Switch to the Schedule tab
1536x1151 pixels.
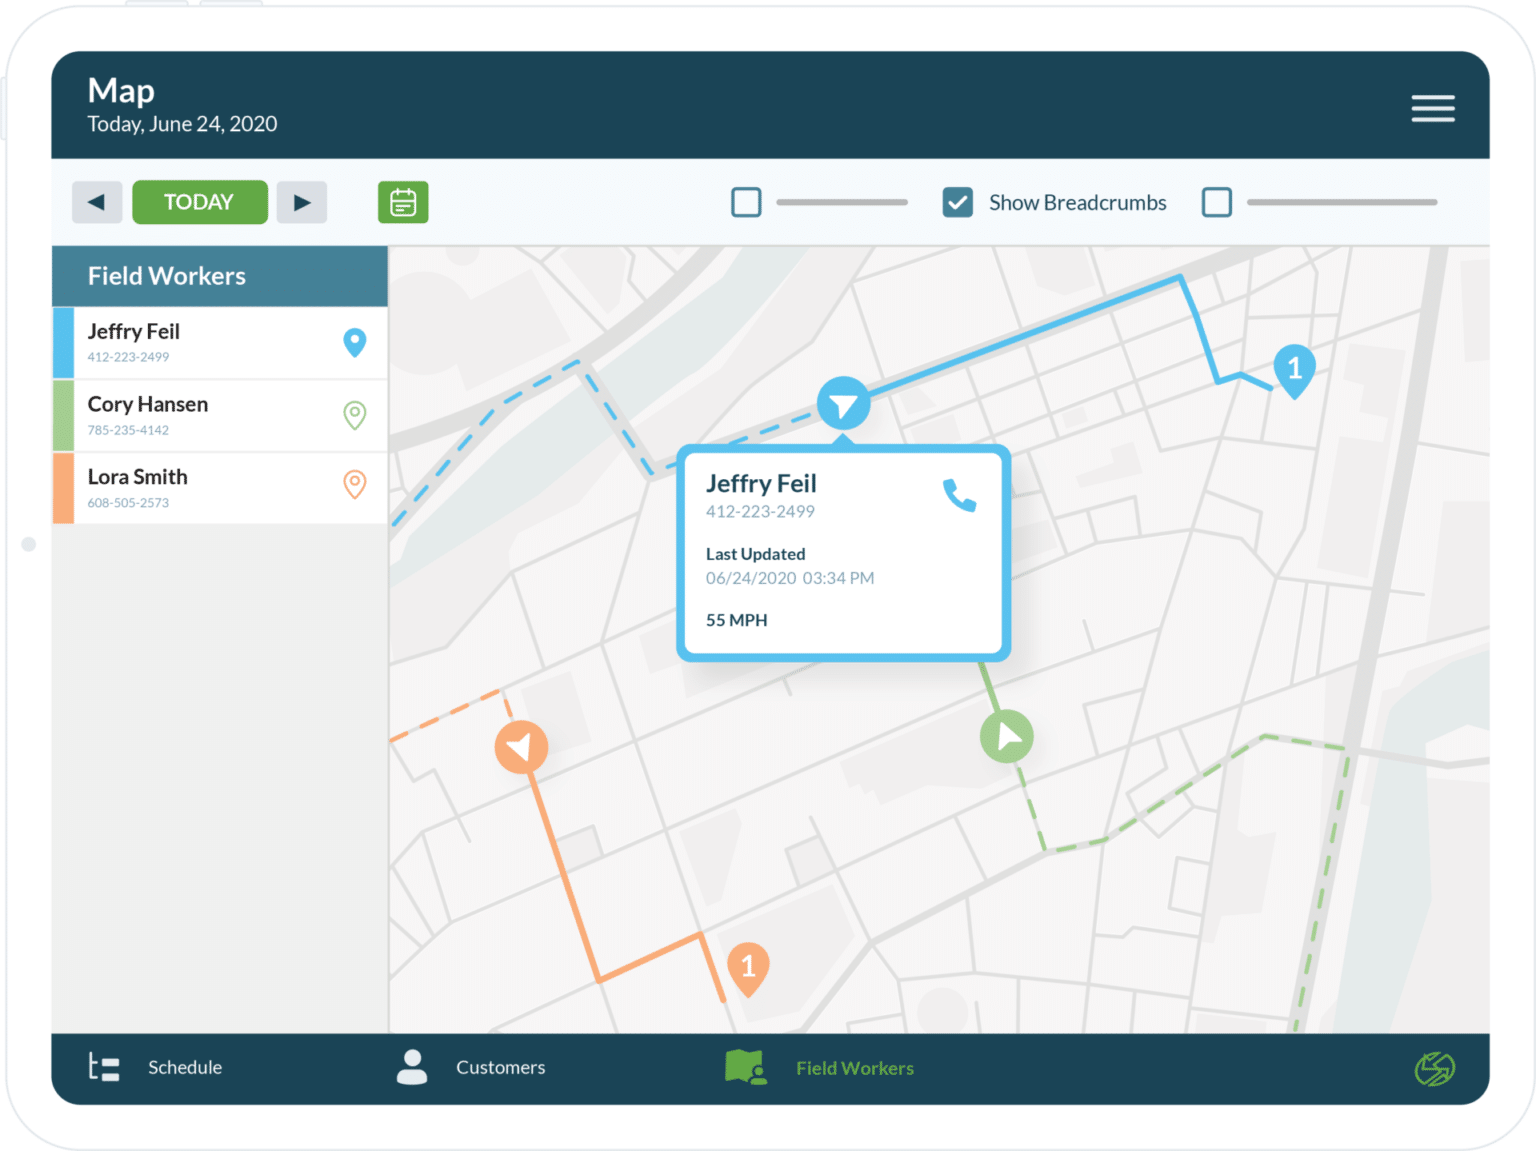tap(184, 1066)
